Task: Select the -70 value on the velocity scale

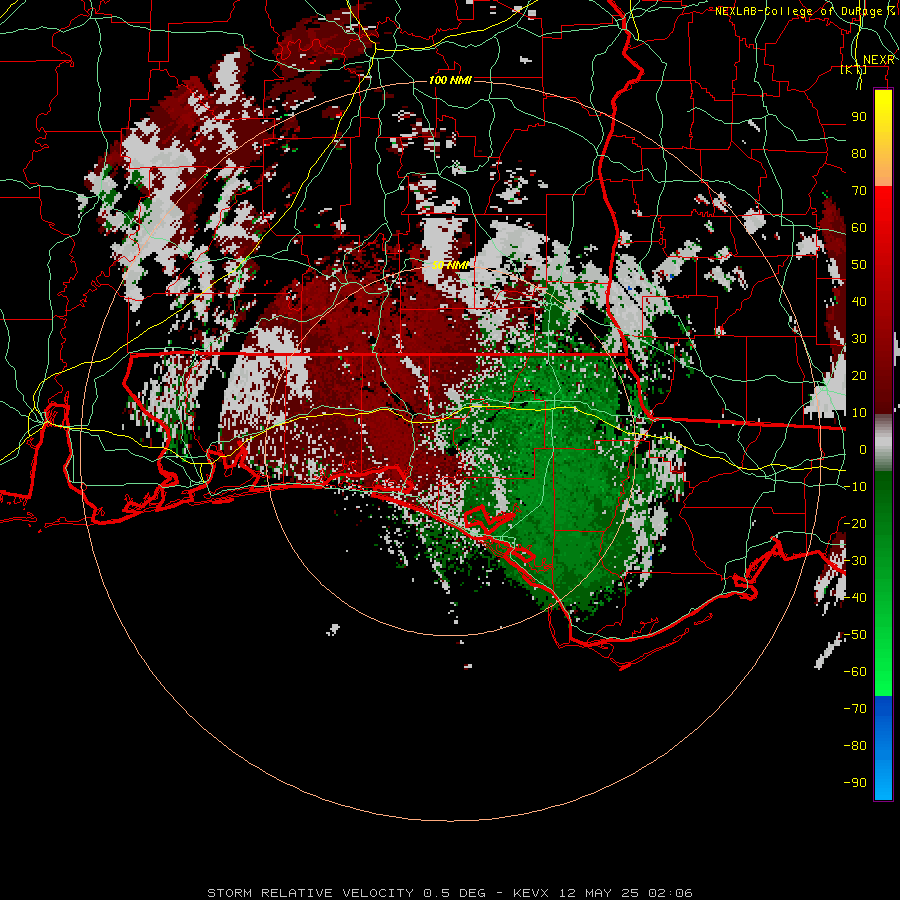Action: click(855, 709)
